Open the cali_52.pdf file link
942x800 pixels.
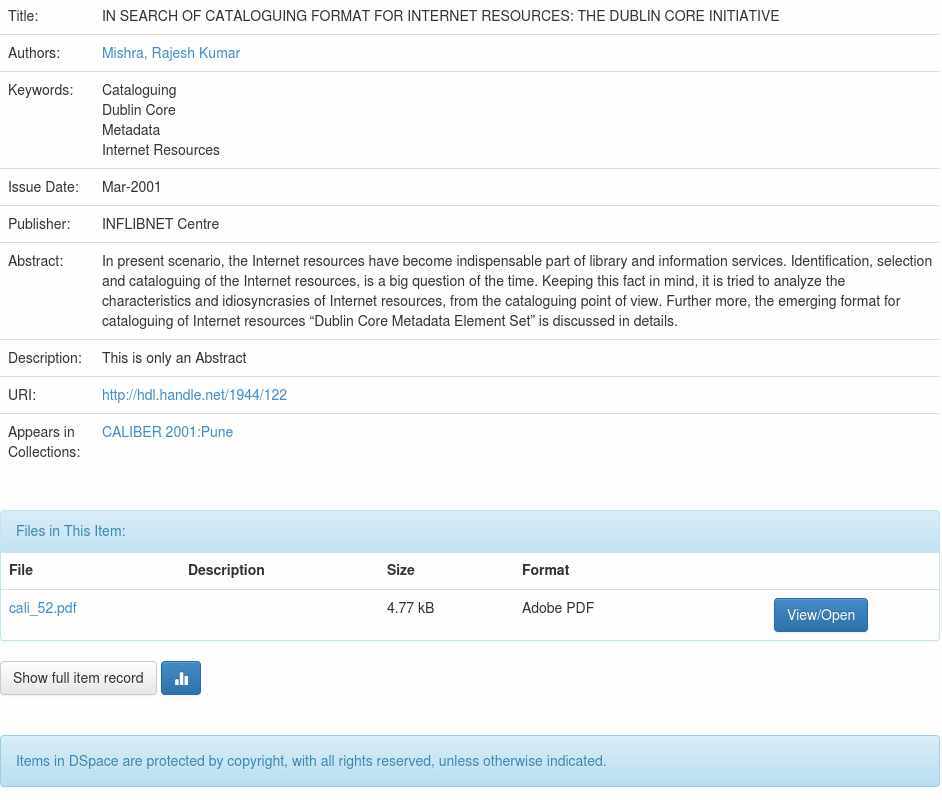click(x=43, y=608)
